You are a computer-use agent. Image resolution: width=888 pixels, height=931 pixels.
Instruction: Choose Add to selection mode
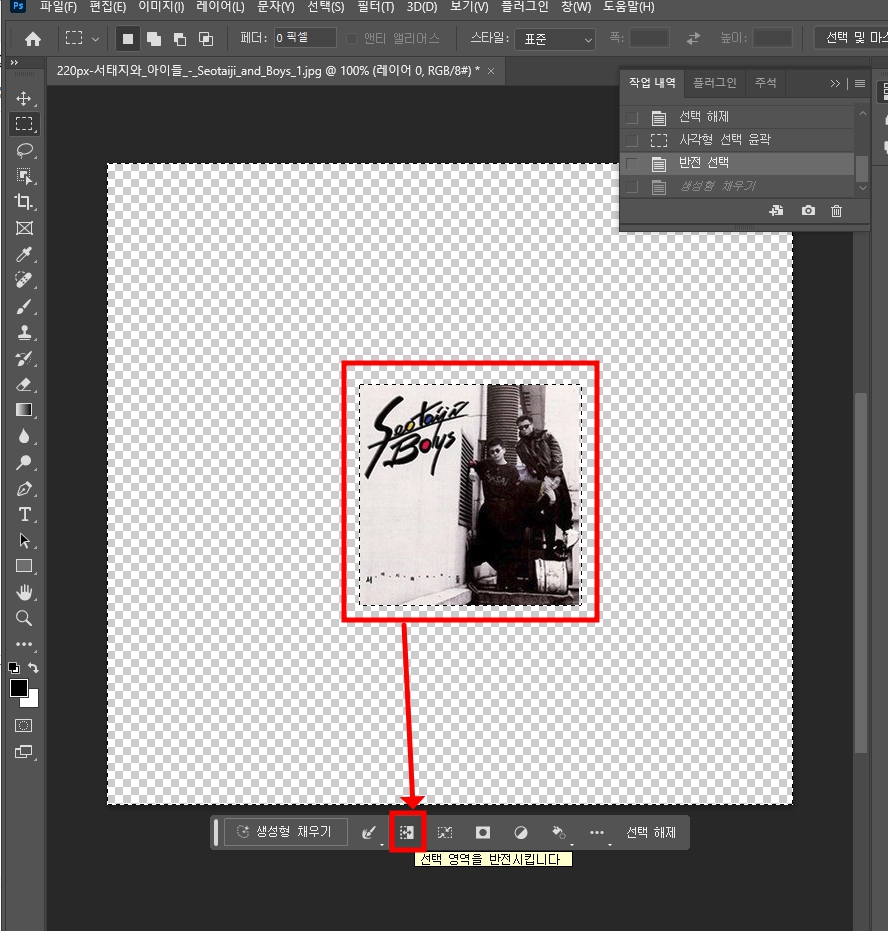pos(154,39)
